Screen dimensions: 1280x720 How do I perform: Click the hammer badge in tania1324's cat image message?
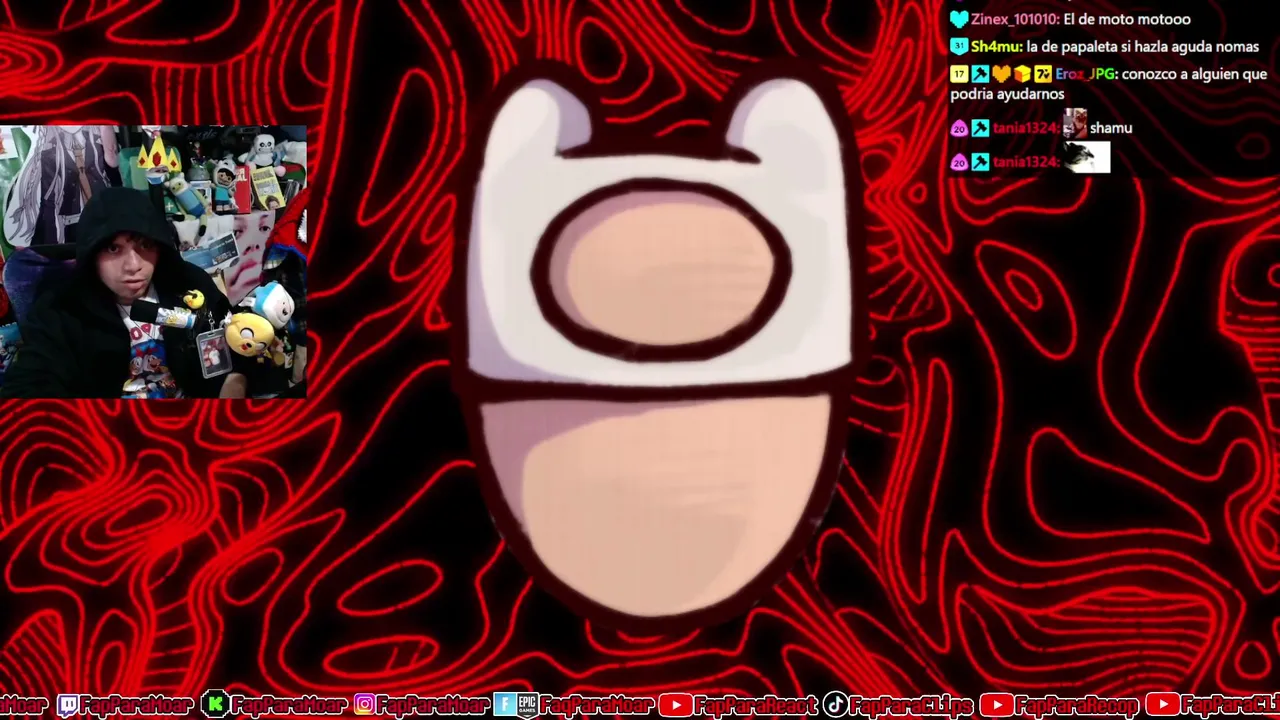[980, 162]
